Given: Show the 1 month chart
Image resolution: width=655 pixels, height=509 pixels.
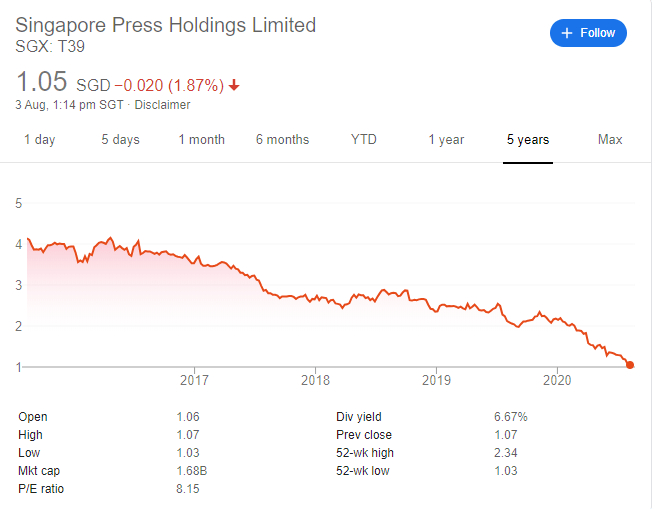Looking at the screenshot, I should 202,140.
